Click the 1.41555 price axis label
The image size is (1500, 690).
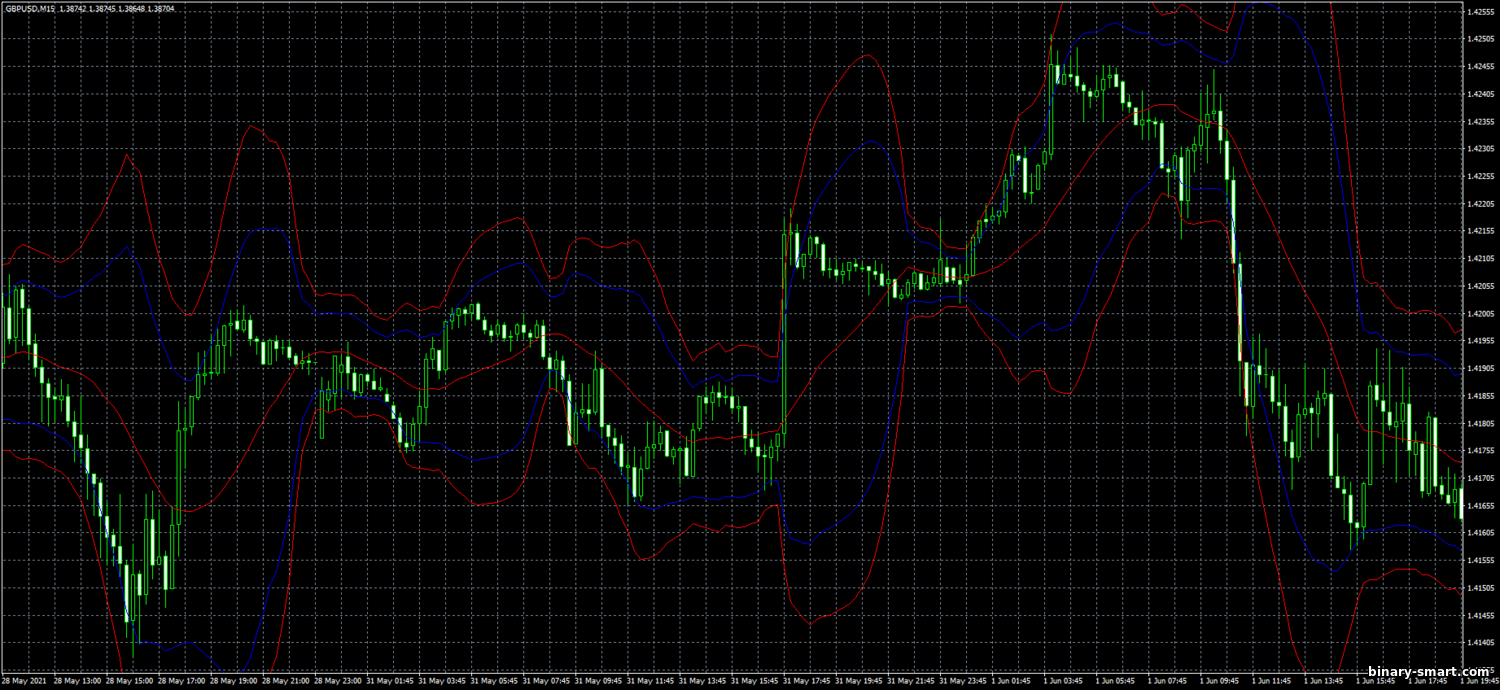[1480, 560]
